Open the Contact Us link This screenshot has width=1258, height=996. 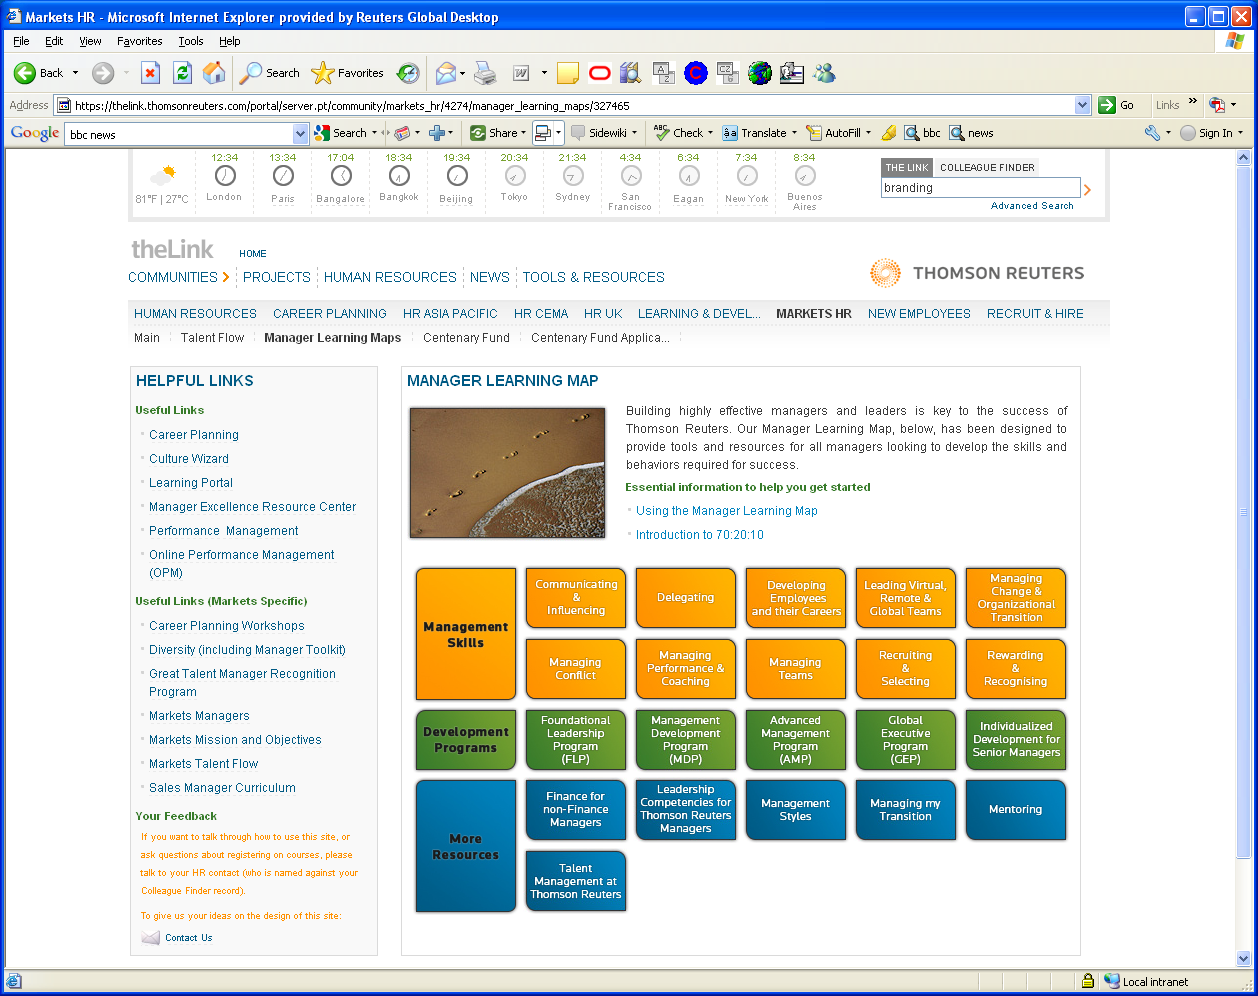click(x=189, y=938)
